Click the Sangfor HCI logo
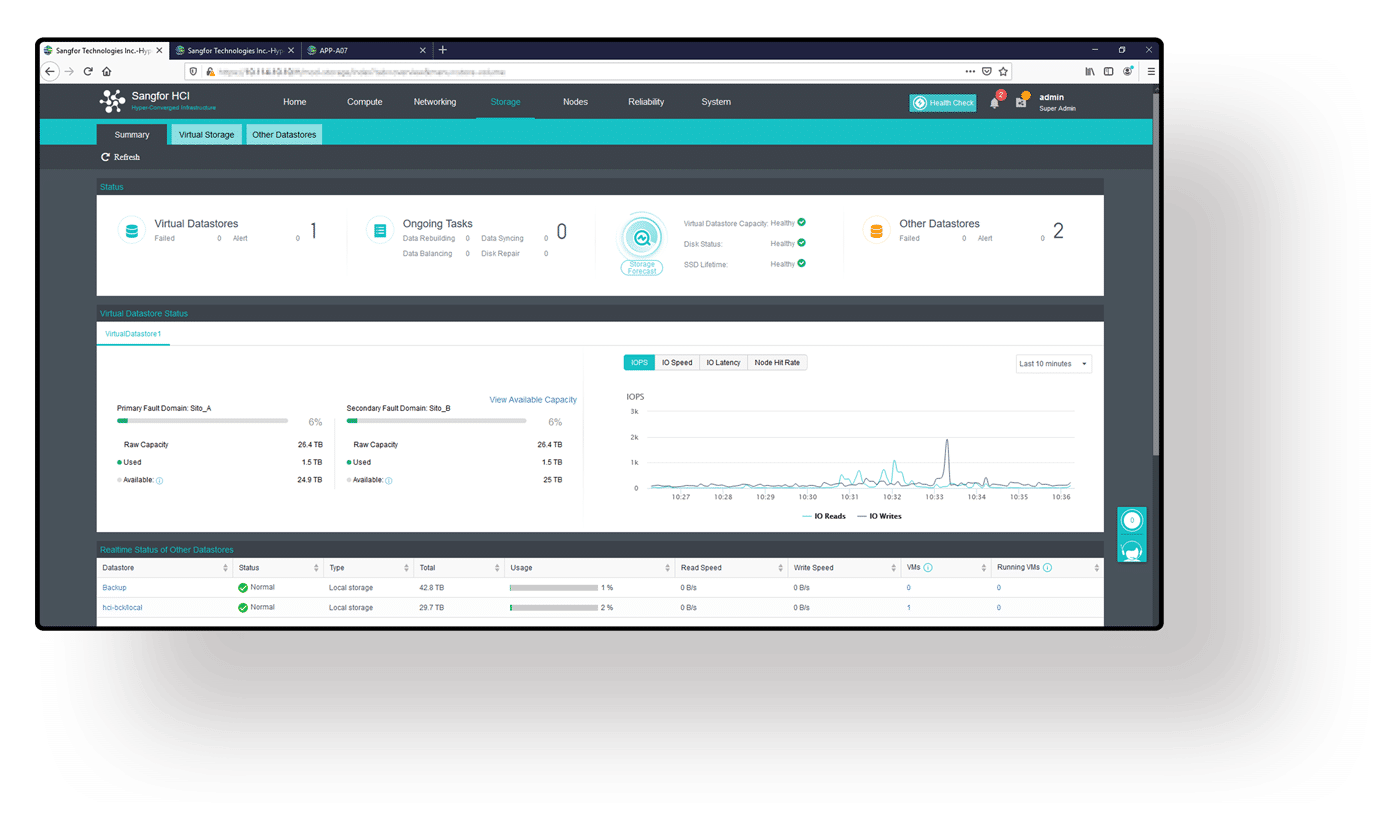Image resolution: width=1375 pixels, height=818 pixels. pyautogui.click(x=112, y=101)
